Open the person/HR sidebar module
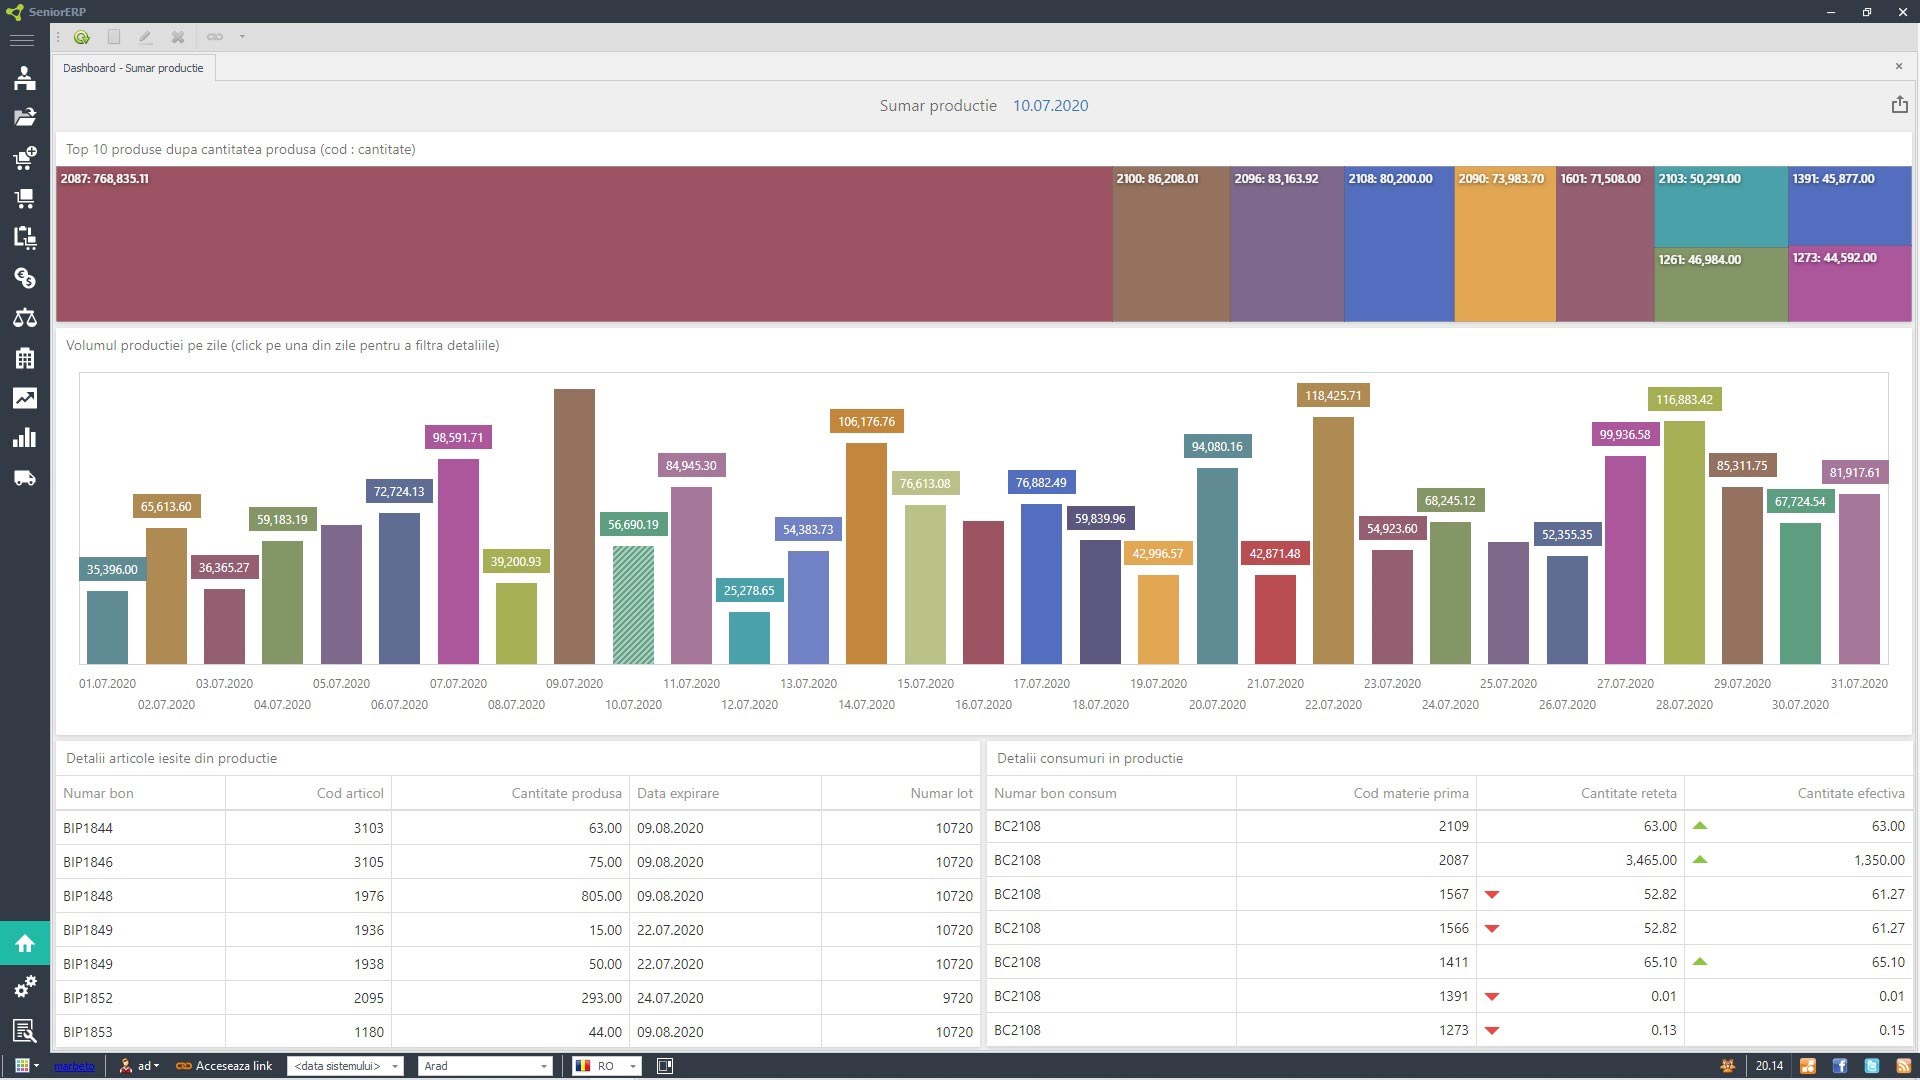The height and width of the screenshot is (1080, 1920). (25, 78)
